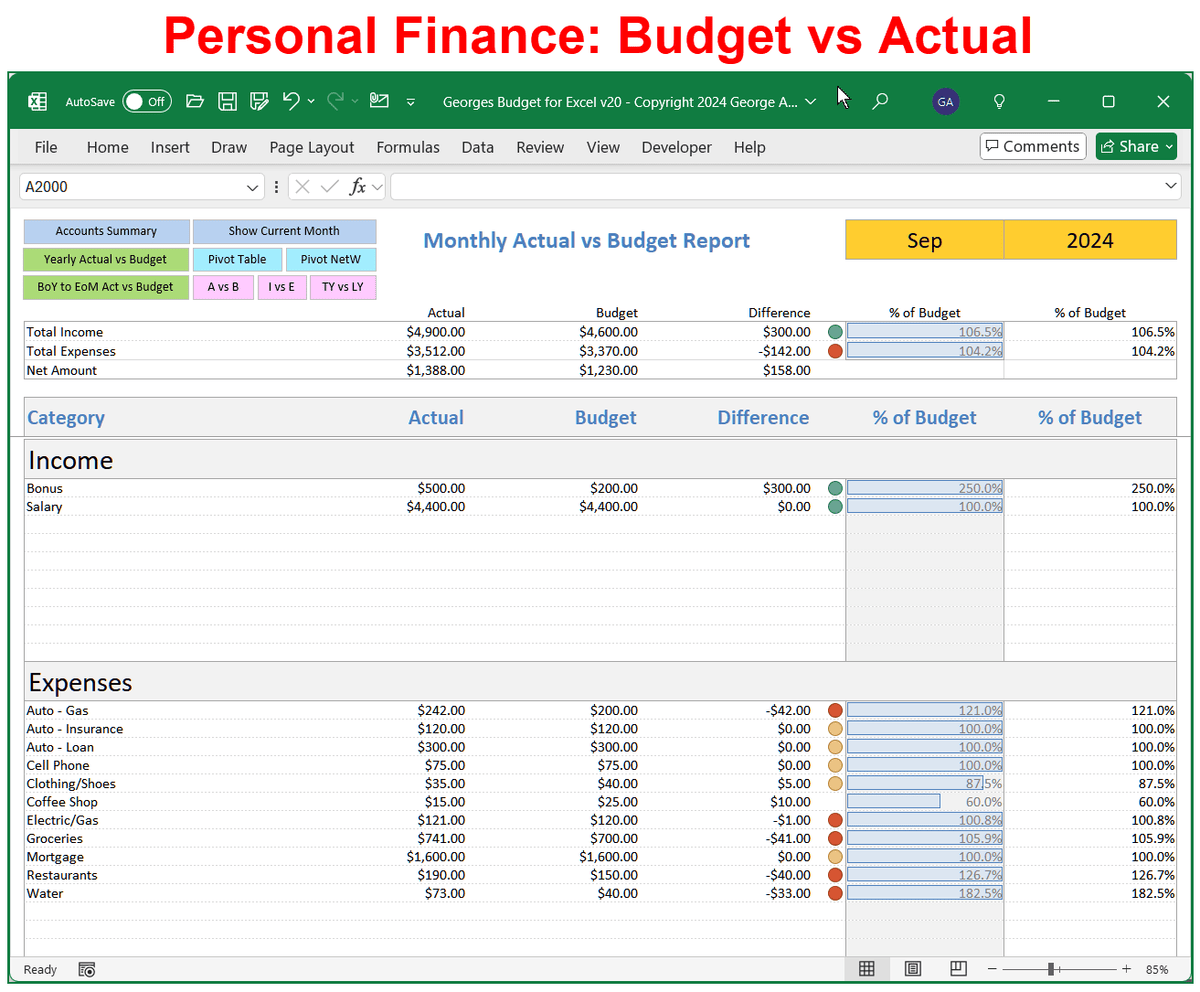Viewport: 1200px width, 992px height.
Task: Open the Redo history dropdown arrow
Action: [355, 101]
